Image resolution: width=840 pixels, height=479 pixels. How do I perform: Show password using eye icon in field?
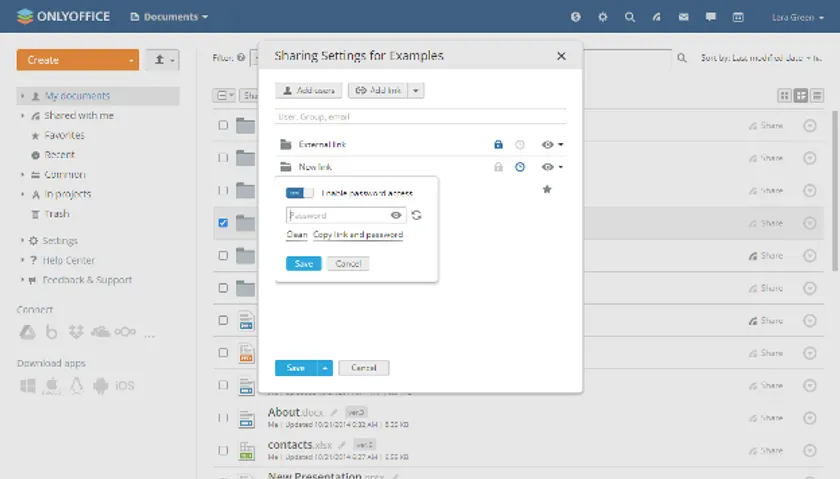pyautogui.click(x=396, y=215)
